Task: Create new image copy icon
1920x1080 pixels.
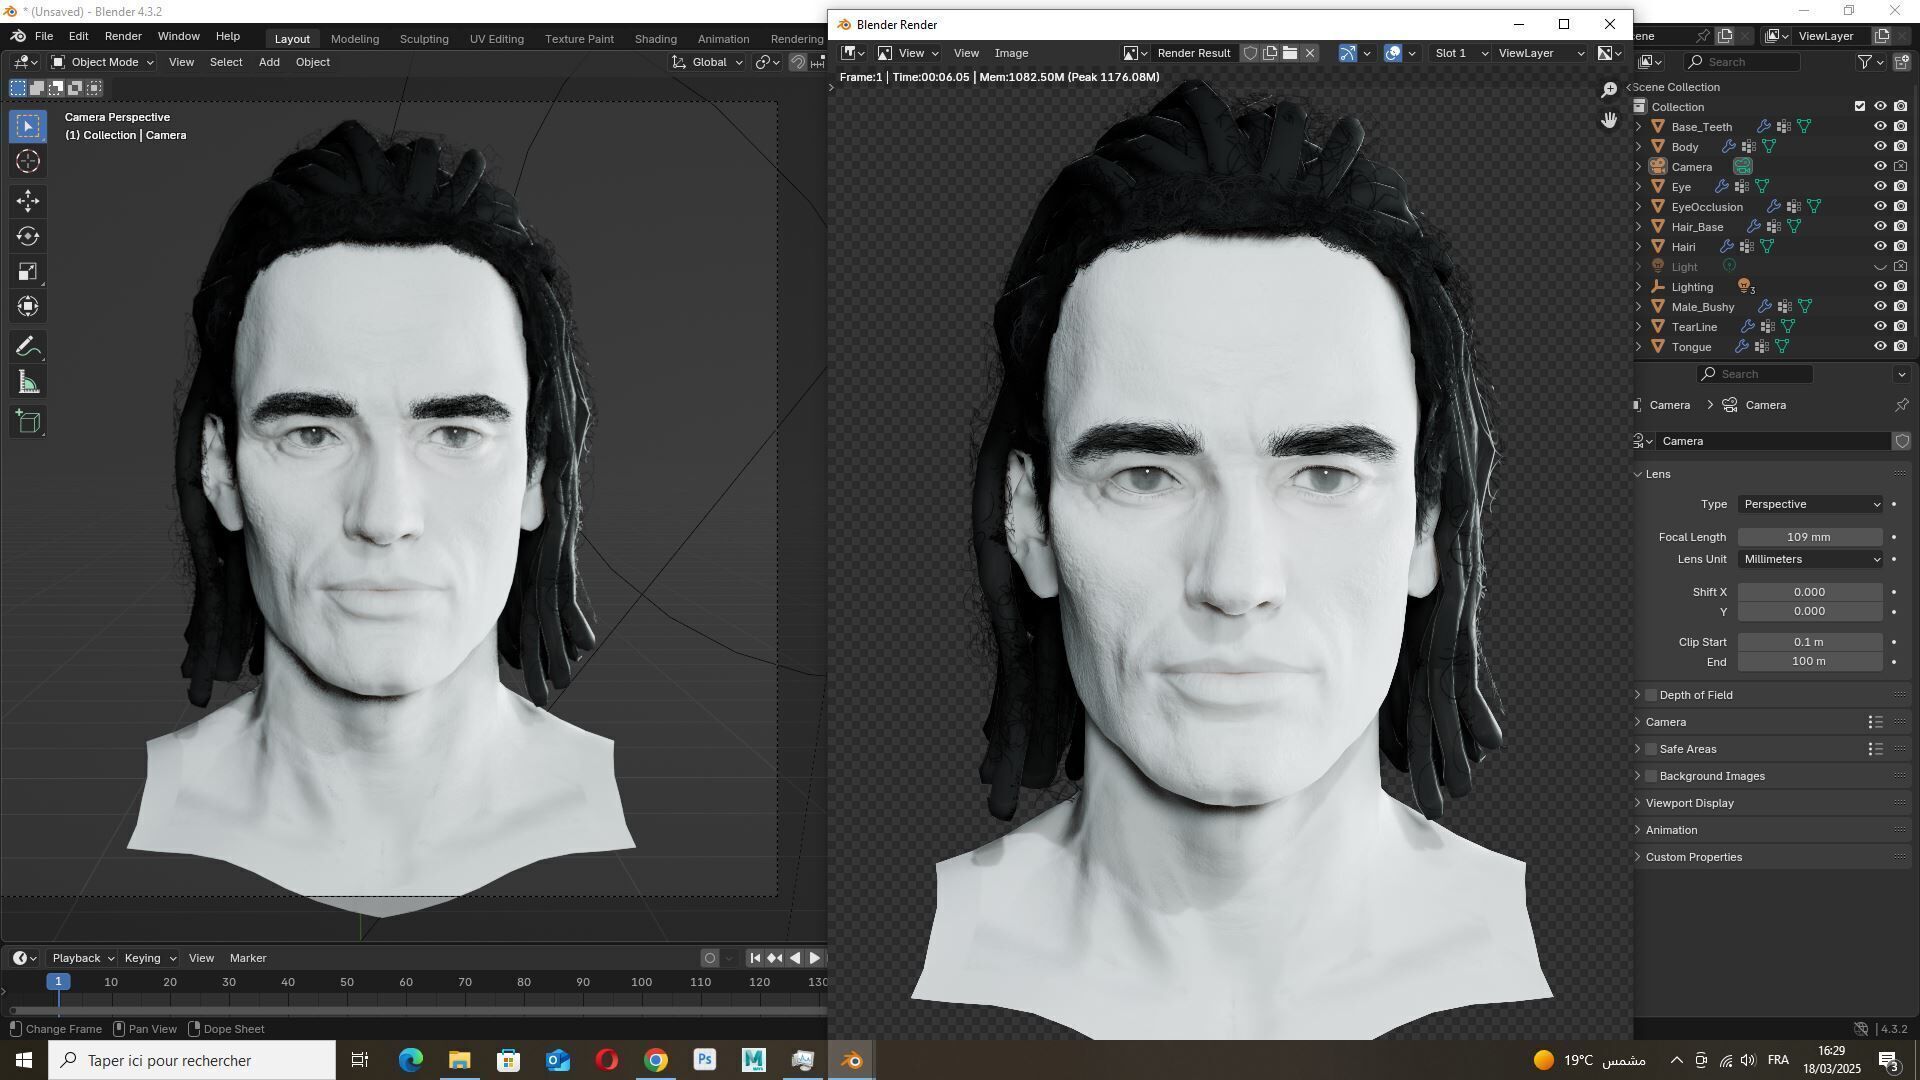Action: (x=1270, y=53)
